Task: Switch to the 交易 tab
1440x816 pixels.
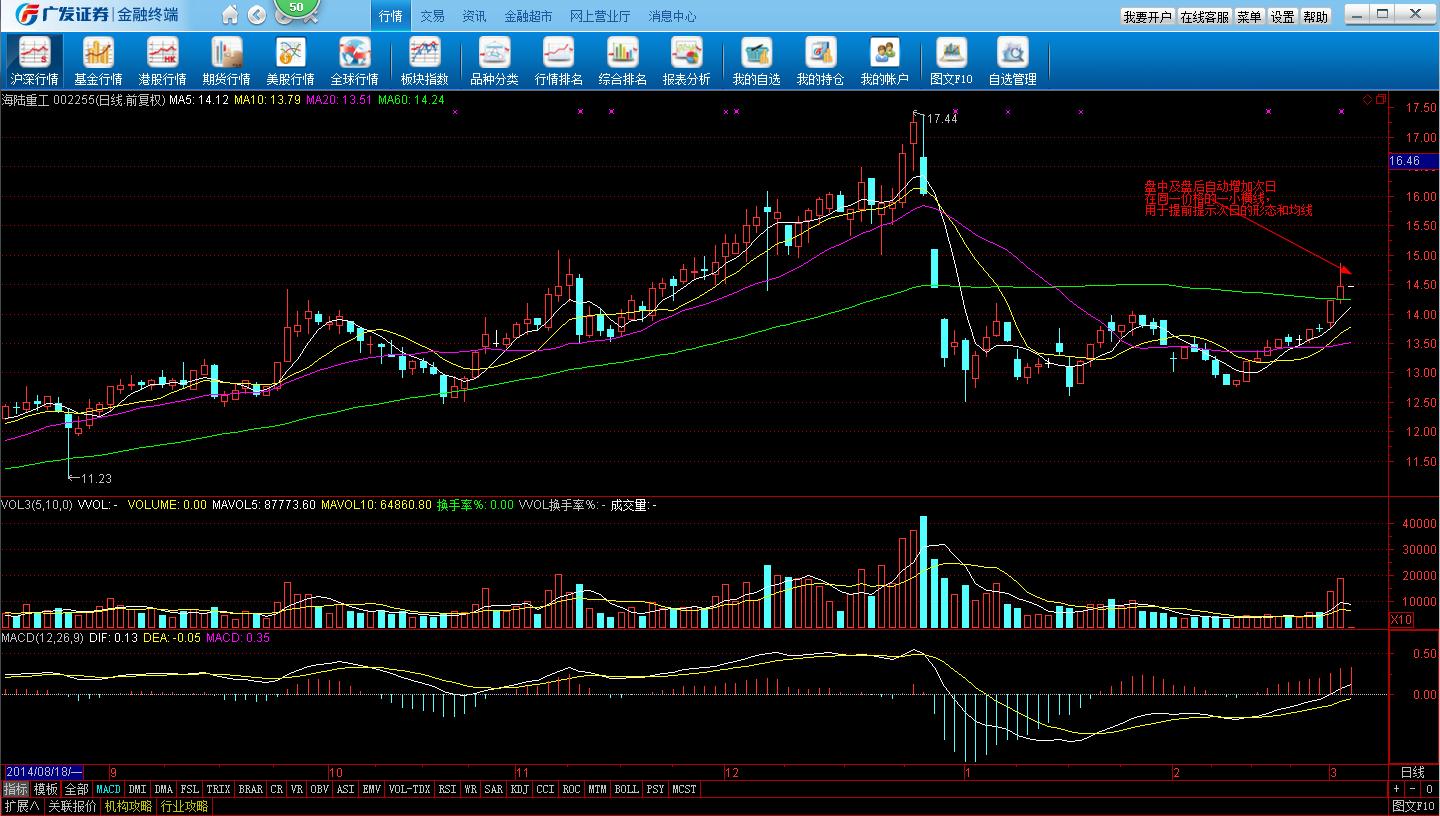Action: (432, 16)
